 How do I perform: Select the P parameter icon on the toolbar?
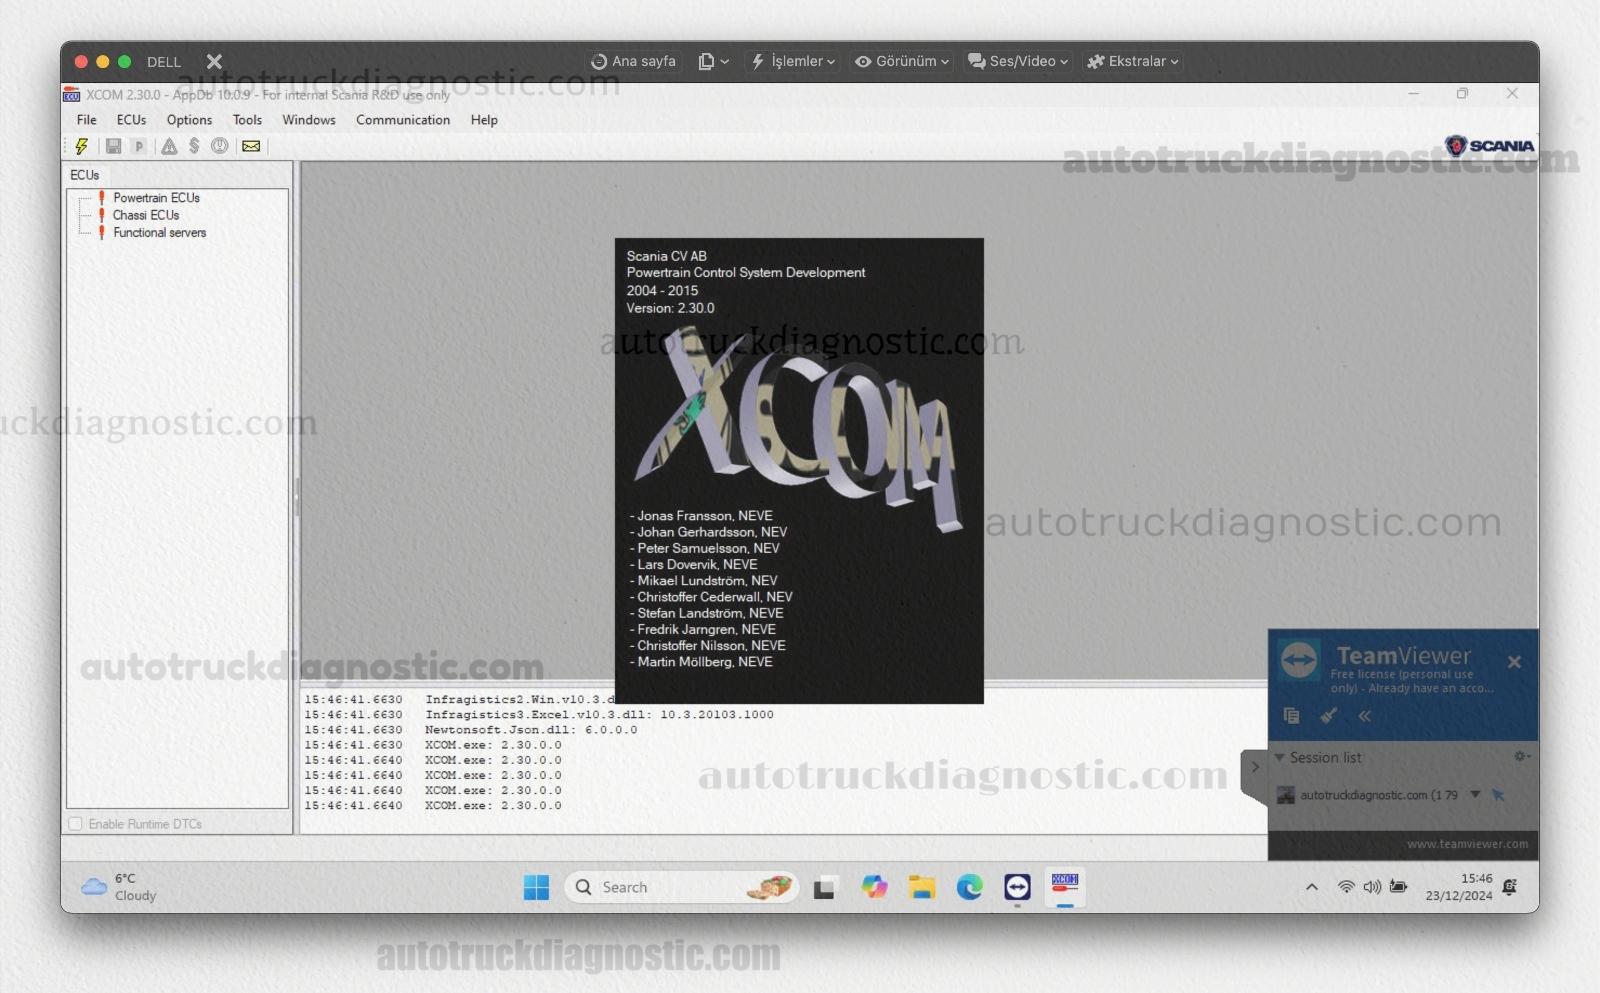click(x=139, y=146)
